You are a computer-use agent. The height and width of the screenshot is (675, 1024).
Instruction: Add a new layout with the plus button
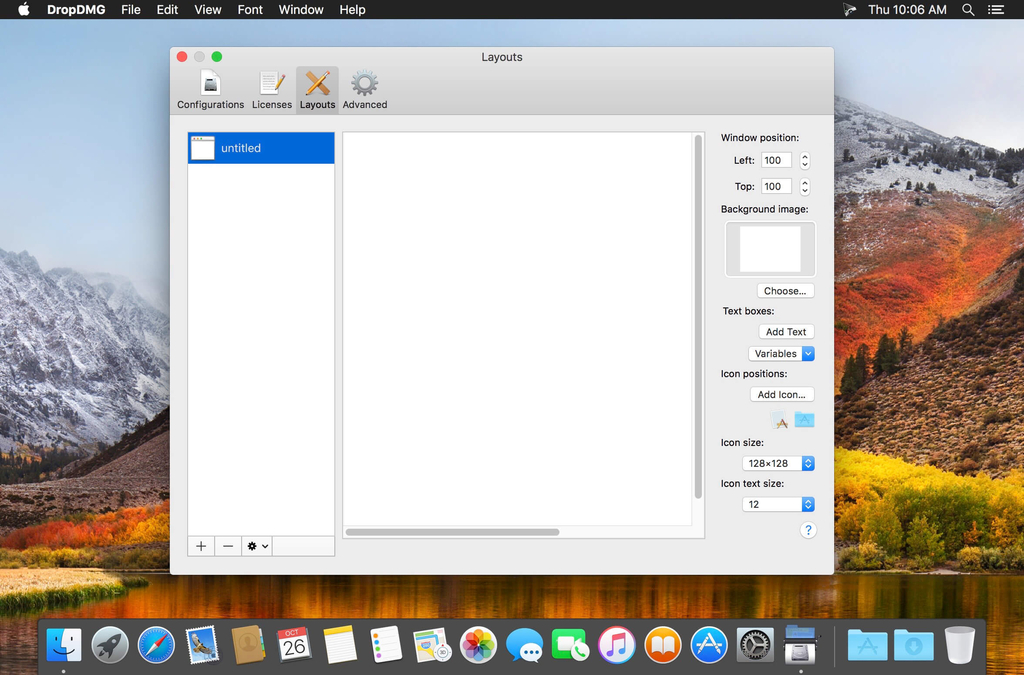pyautogui.click(x=201, y=545)
